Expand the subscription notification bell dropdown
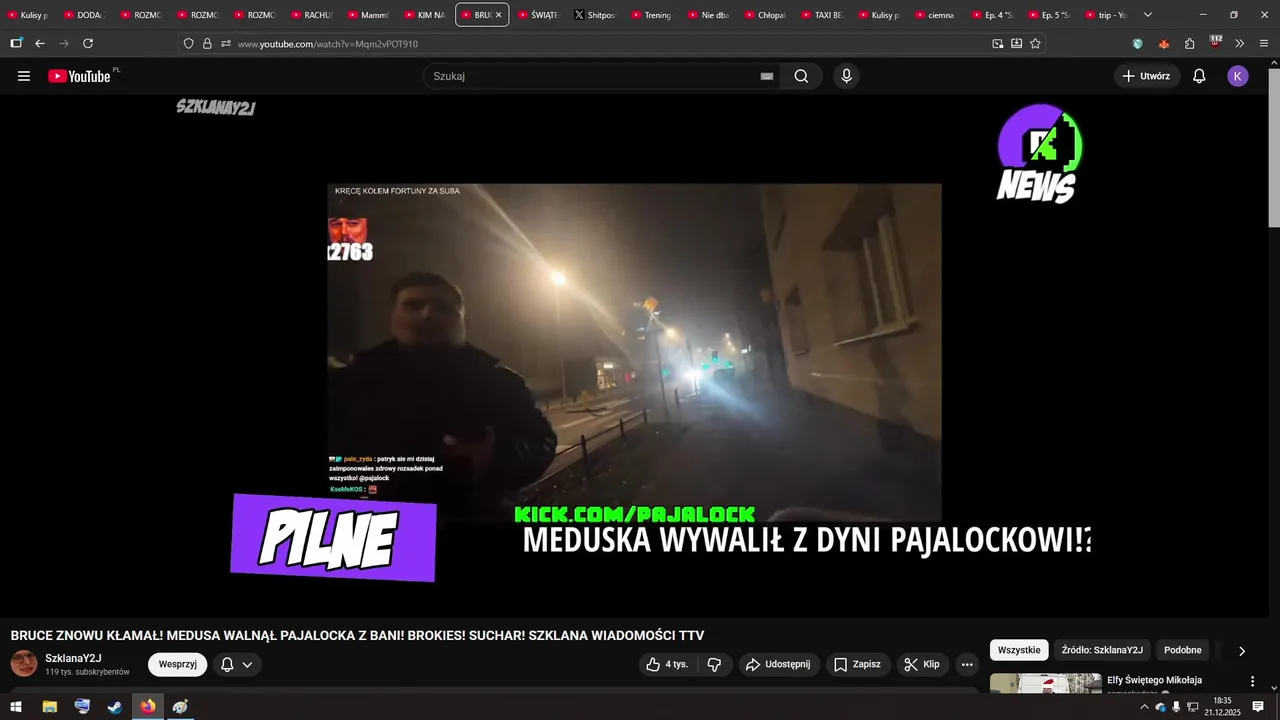The width and height of the screenshot is (1280, 720). point(237,664)
